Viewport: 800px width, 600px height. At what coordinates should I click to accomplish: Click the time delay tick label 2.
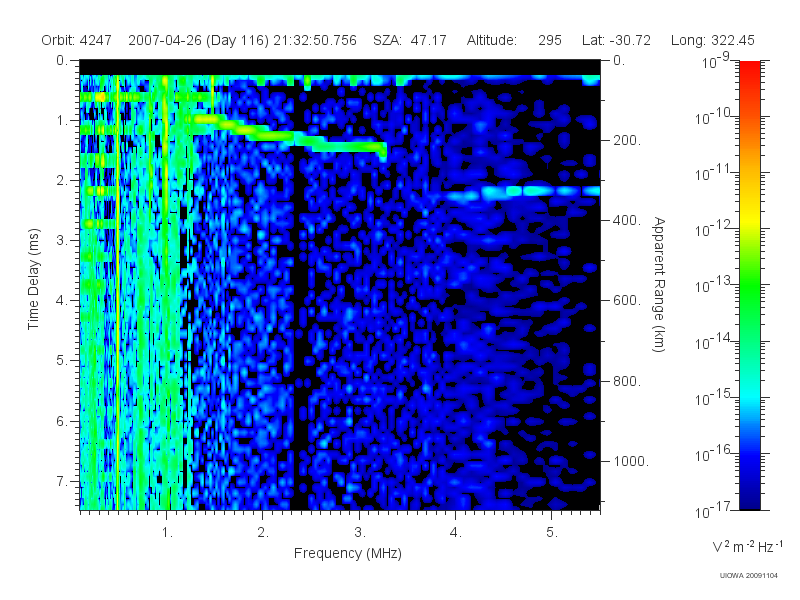(x=62, y=181)
